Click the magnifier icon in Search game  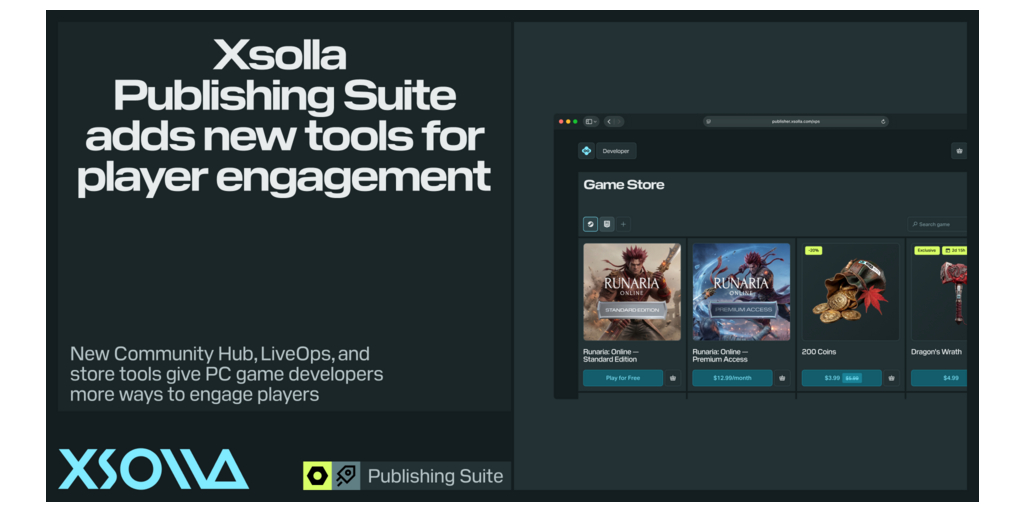coord(915,224)
